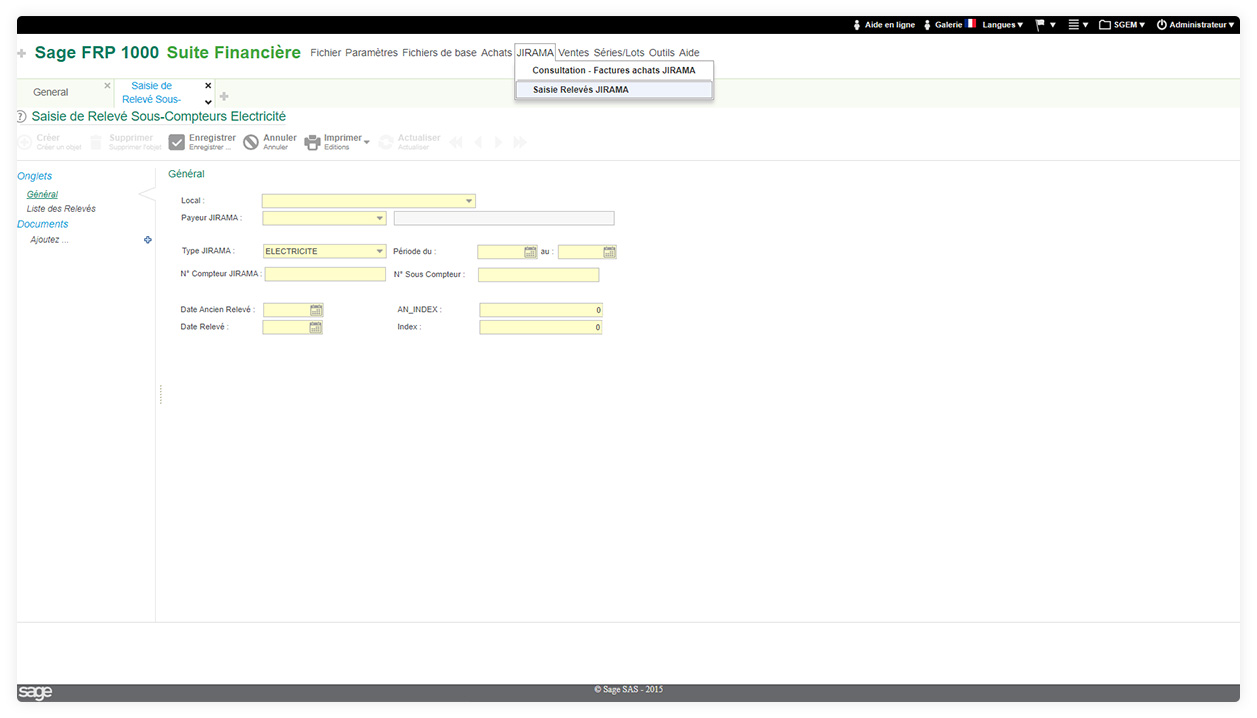Click the vertical panel splitter handle
The width and height of the screenshot is (1257, 718).
coord(160,394)
